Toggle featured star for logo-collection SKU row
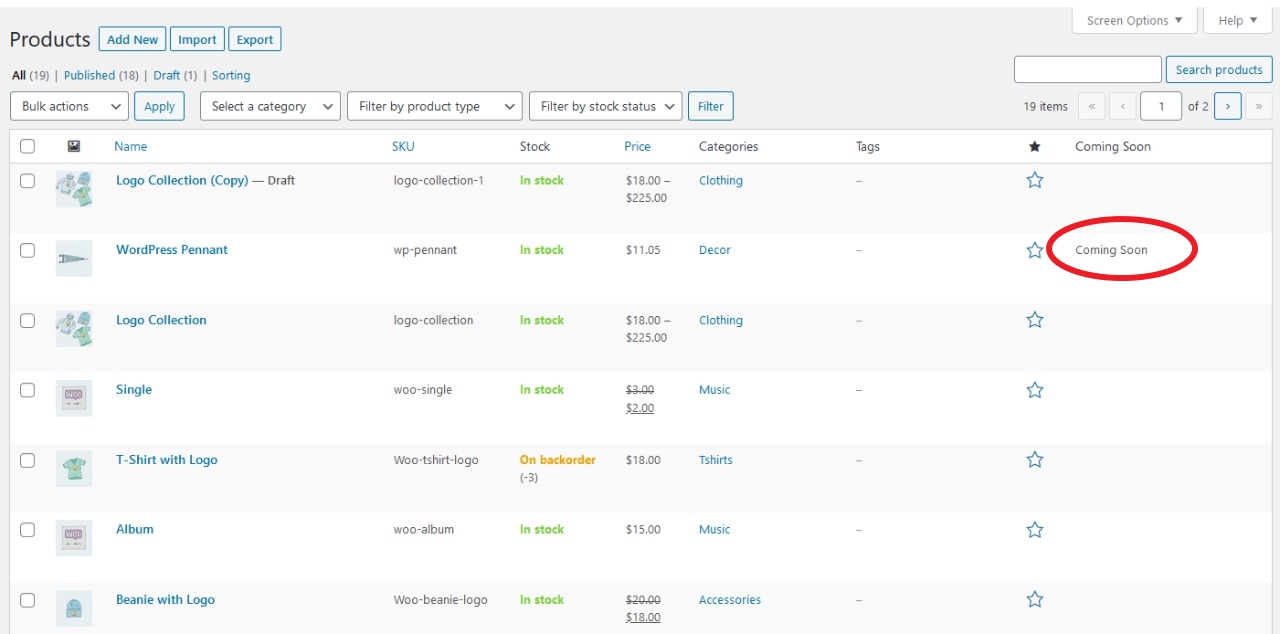 (x=1035, y=320)
